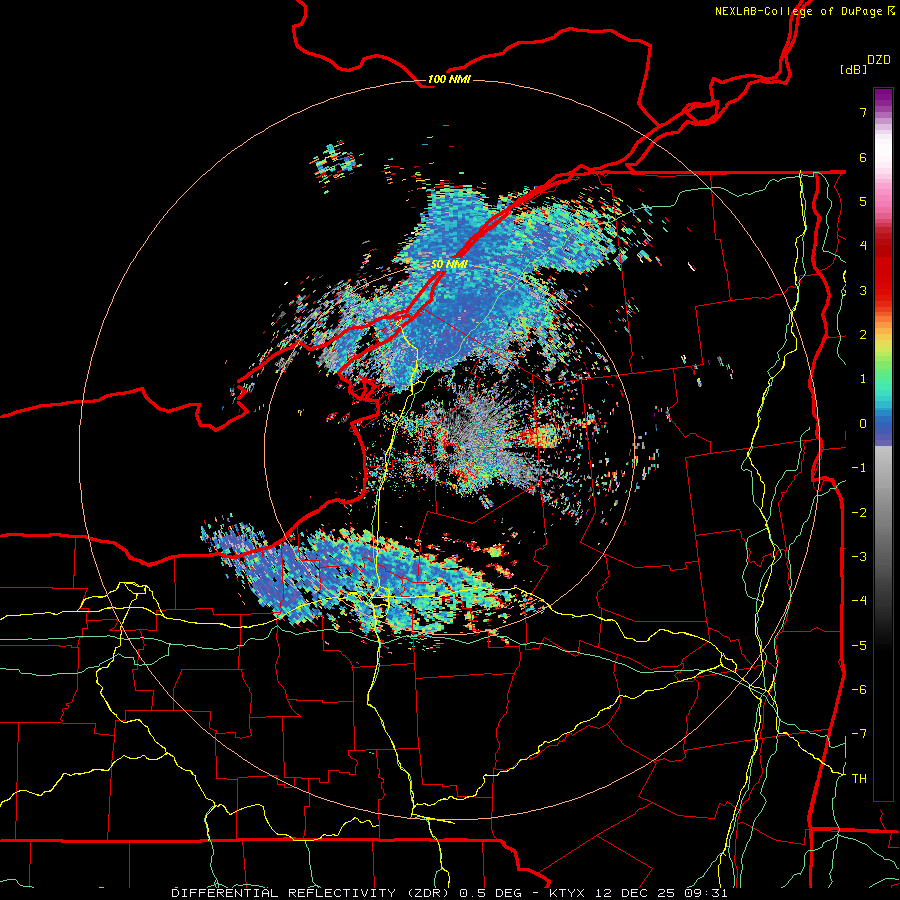The image size is (900, 900).
Task: Click the -7 value on color scale
Action: [859, 734]
